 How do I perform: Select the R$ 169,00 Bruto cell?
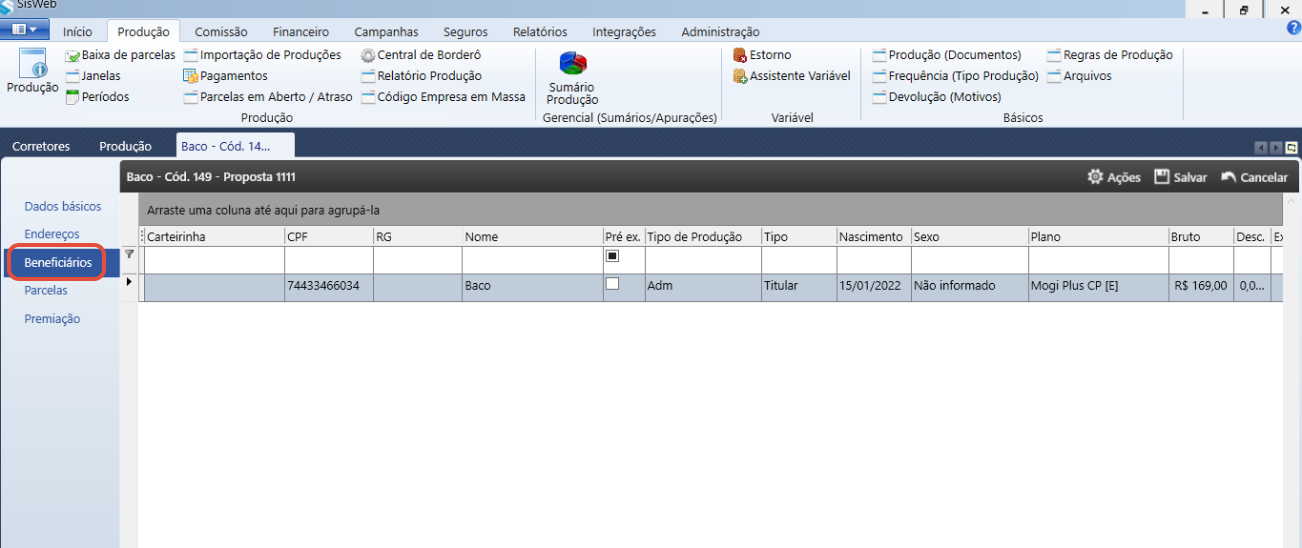(1200, 287)
